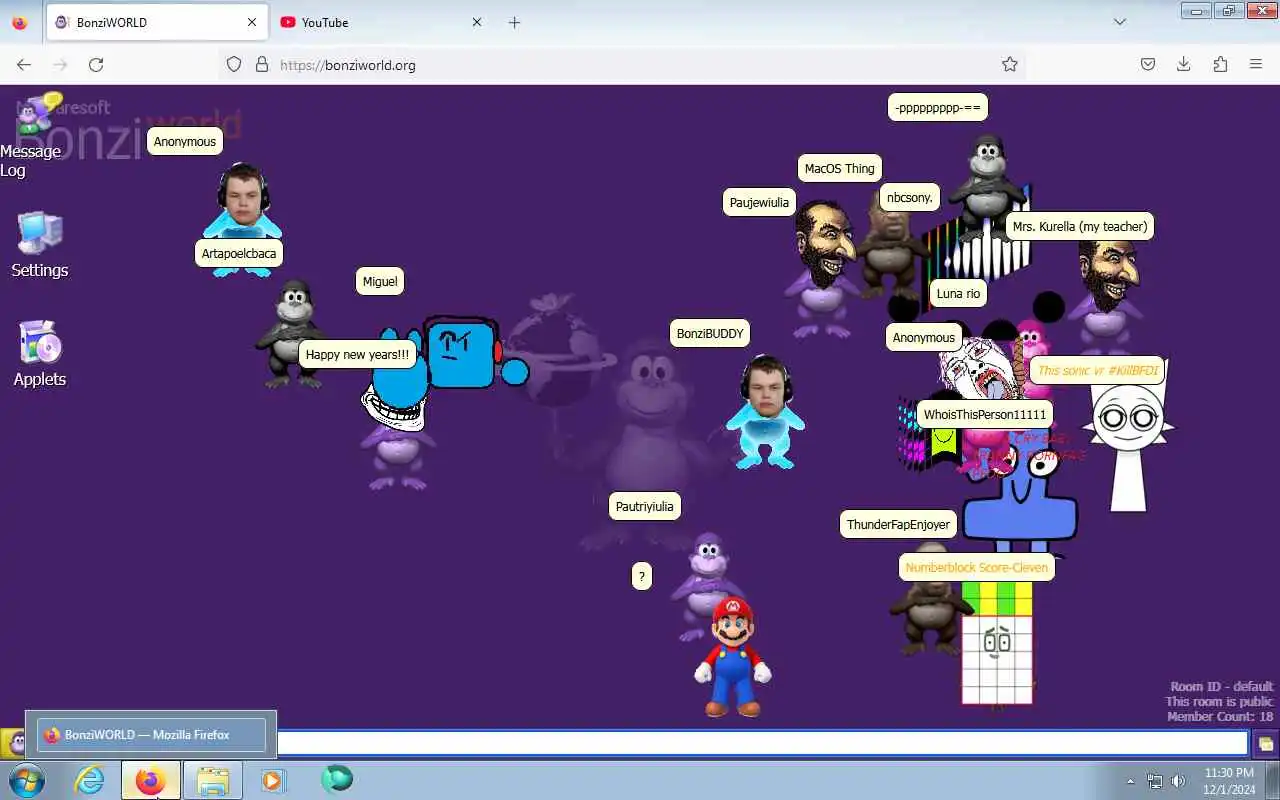Open the Settings computer icon
Screen dimensions: 1280x800
tap(40, 233)
